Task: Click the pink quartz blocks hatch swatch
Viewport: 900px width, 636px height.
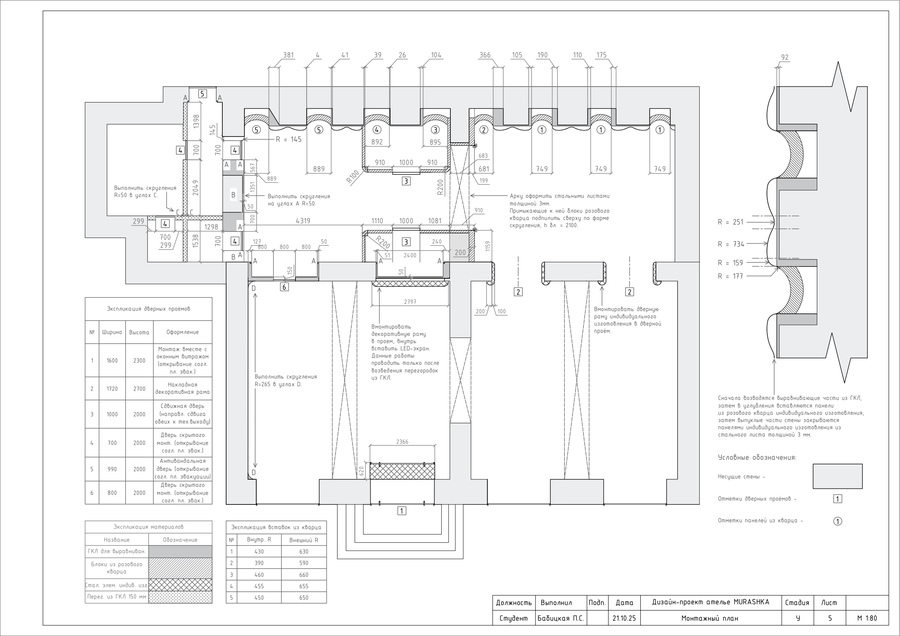Action: point(180,568)
